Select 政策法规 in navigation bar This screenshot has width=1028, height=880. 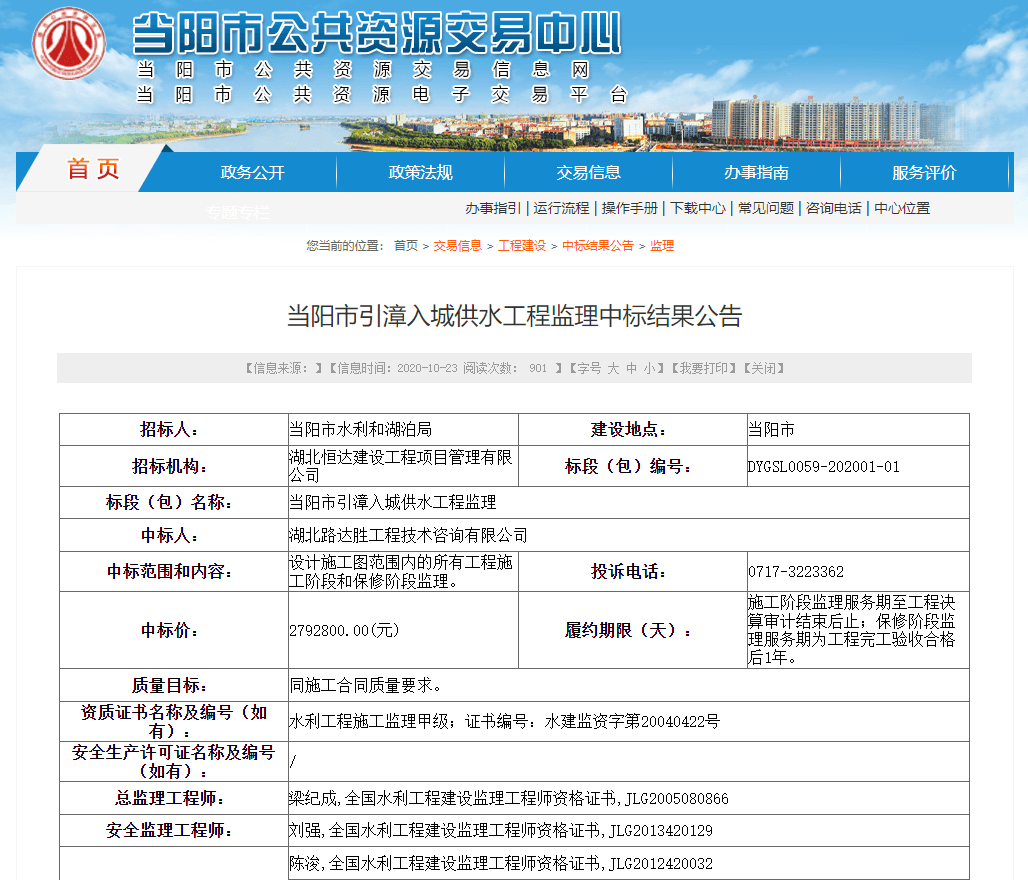click(420, 173)
